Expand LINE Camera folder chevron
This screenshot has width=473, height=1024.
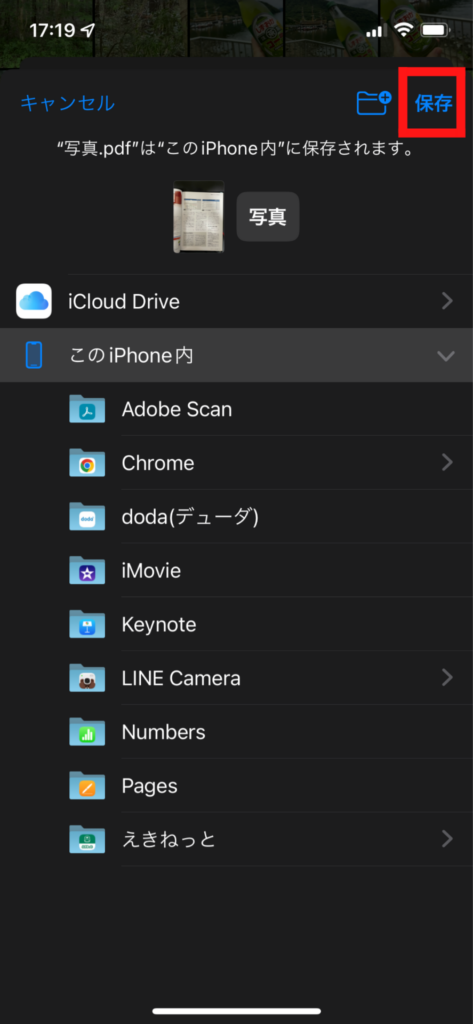(x=448, y=678)
